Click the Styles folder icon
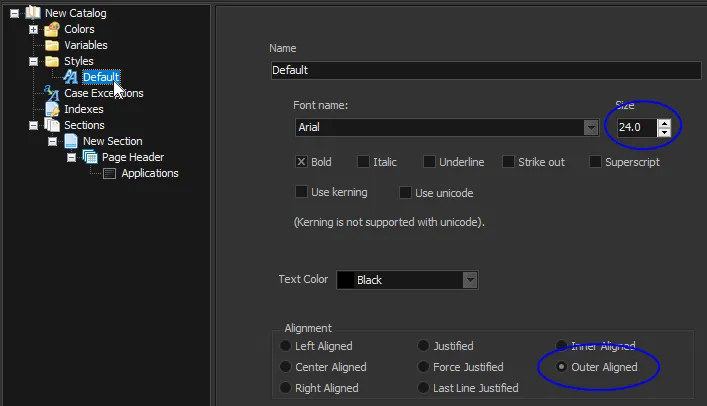This screenshot has height=406, width=707. click(52, 61)
